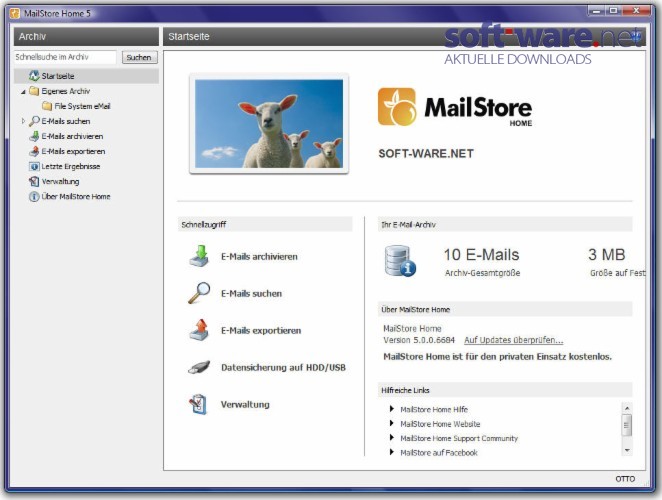Click the E-Mails exportieren icon in sidebar
The width and height of the screenshot is (662, 500).
click(x=34, y=151)
